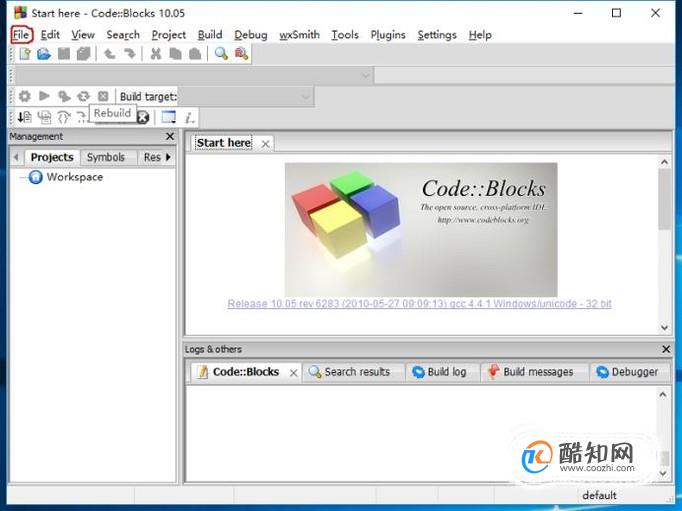682x511 pixels.
Task: Click the Build and run icon
Action: tap(64, 96)
